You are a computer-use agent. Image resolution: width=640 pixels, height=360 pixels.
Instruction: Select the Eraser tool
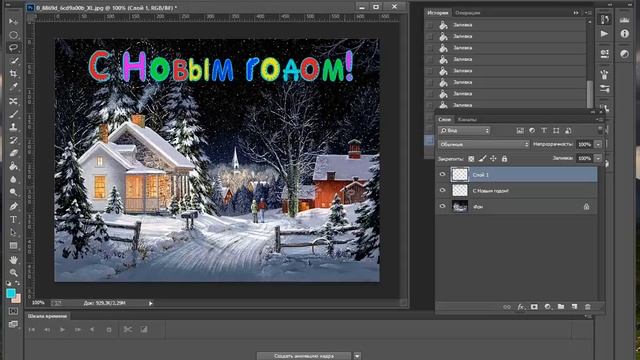(x=13, y=153)
